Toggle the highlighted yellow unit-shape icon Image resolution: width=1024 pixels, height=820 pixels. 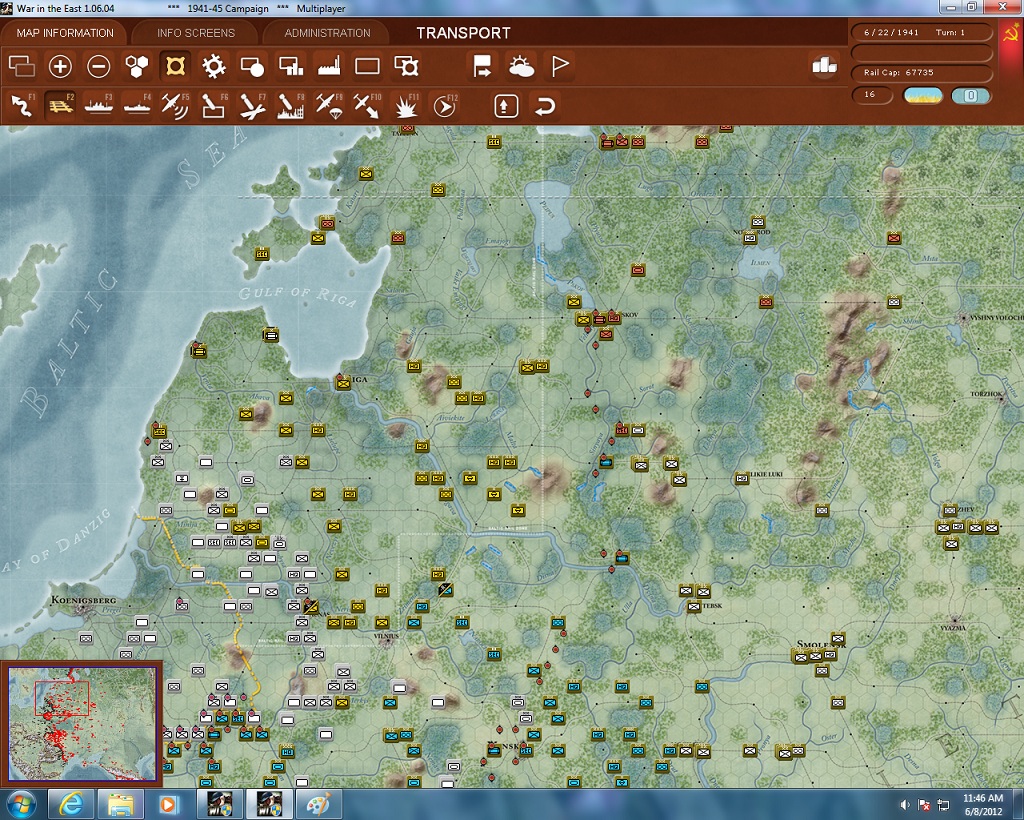(175, 66)
